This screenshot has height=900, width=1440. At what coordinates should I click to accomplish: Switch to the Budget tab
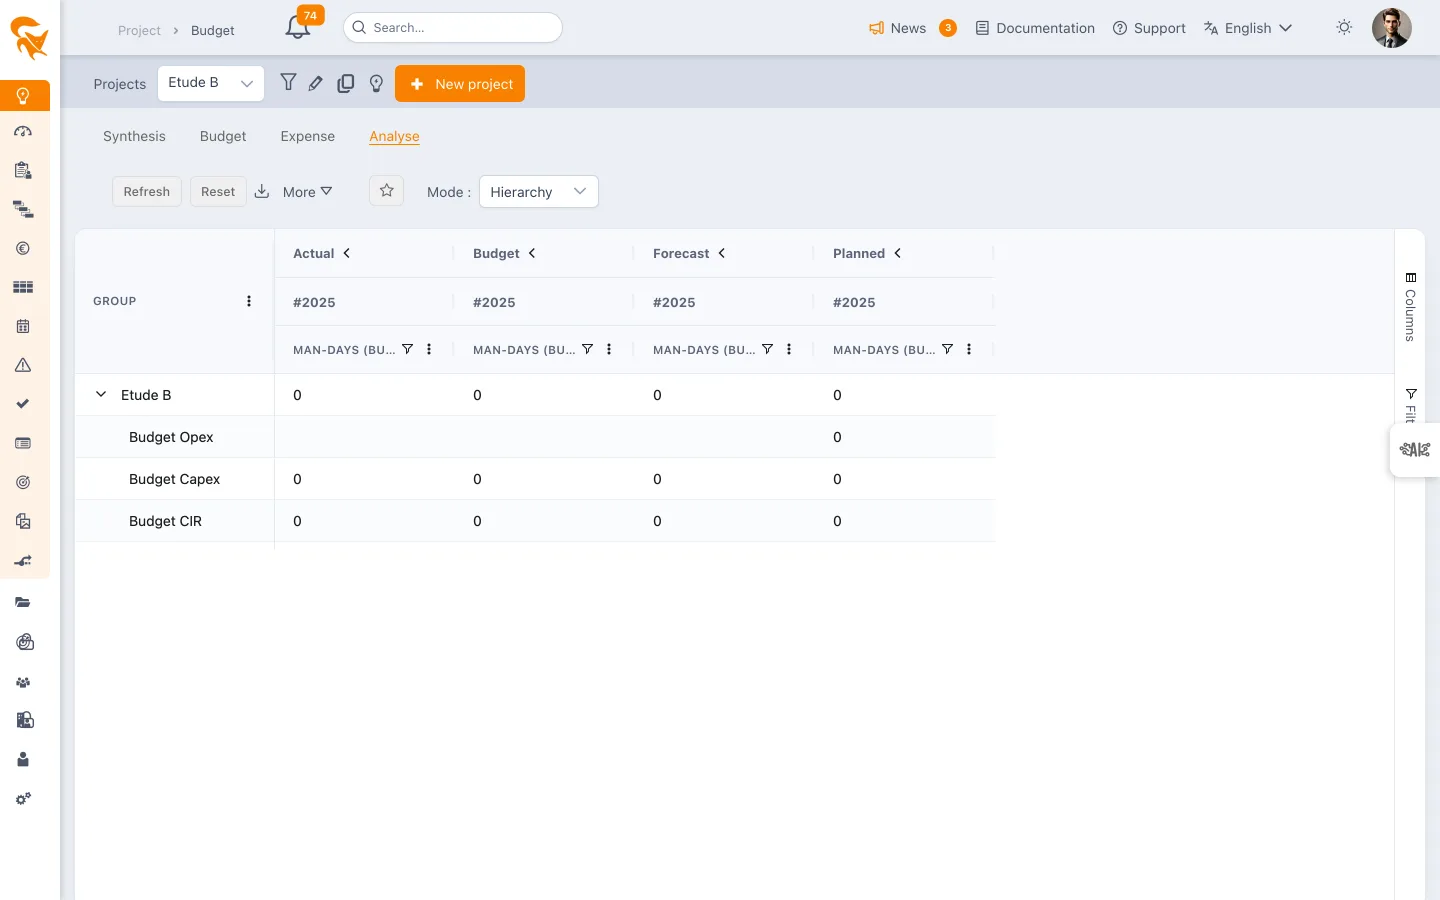(x=223, y=136)
